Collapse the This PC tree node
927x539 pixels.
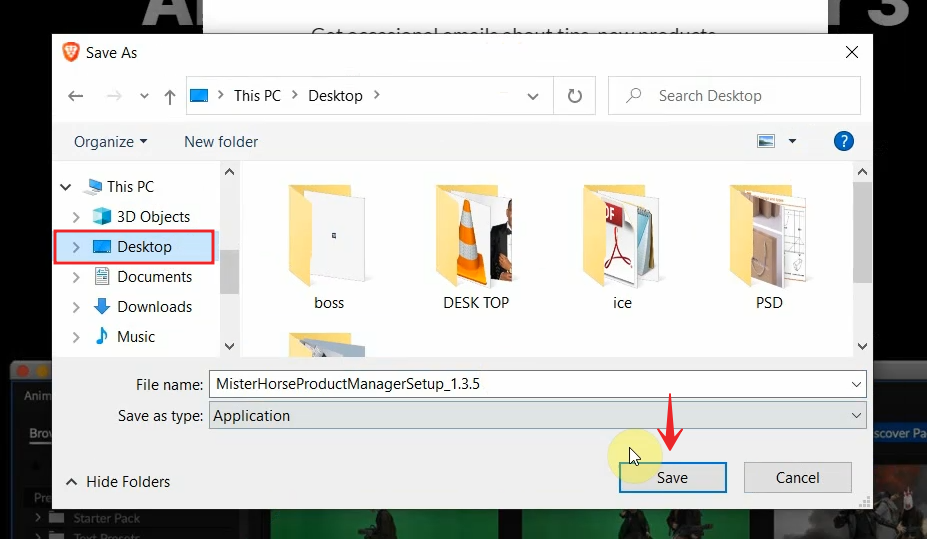click(x=66, y=187)
